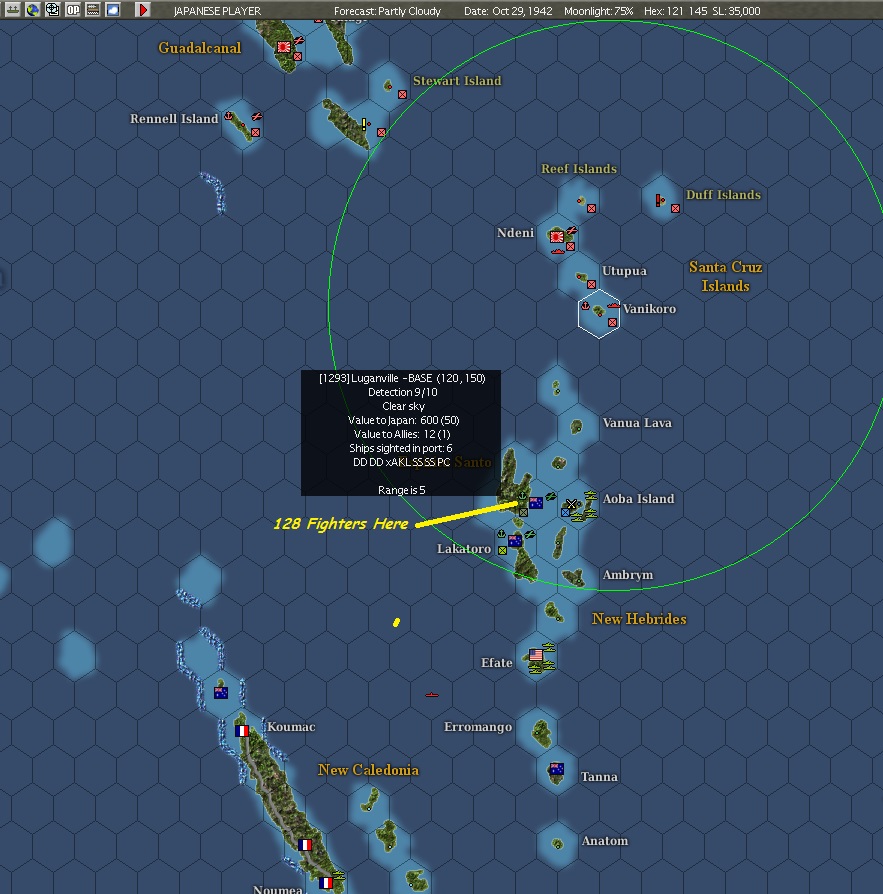883x894 pixels.
Task: Click the Luganville BASE tooltip title
Action: 402,378
